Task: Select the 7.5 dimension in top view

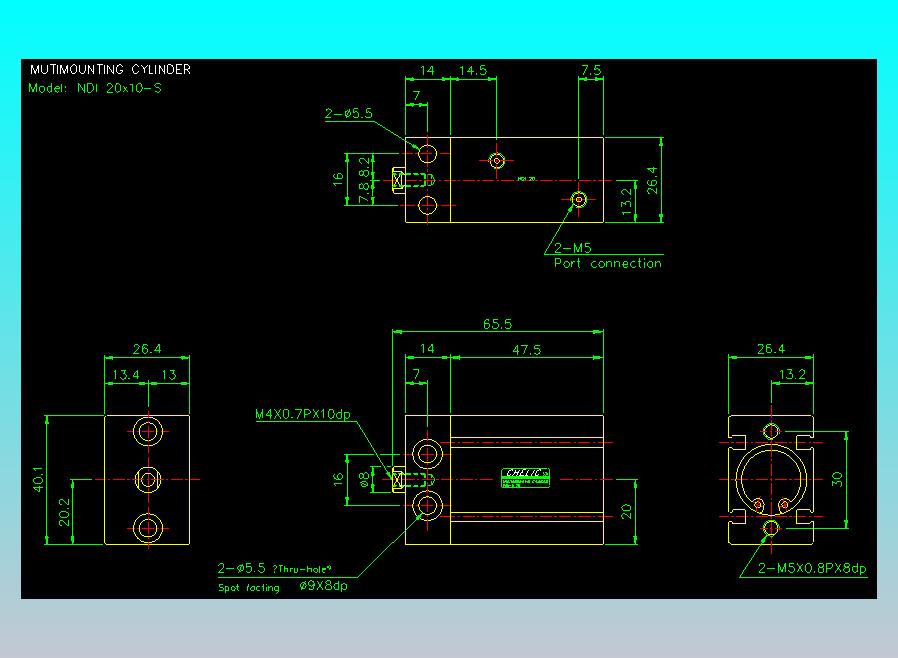Action: point(591,71)
